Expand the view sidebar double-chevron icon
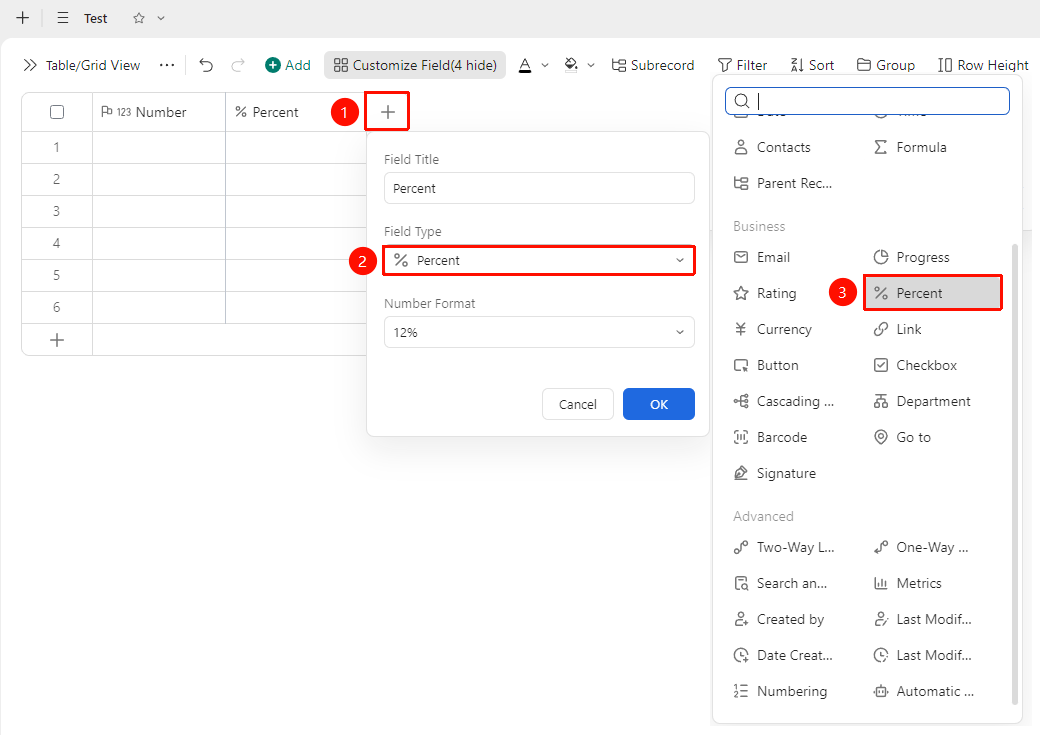Viewport: 1040px width, 735px height. (30, 65)
